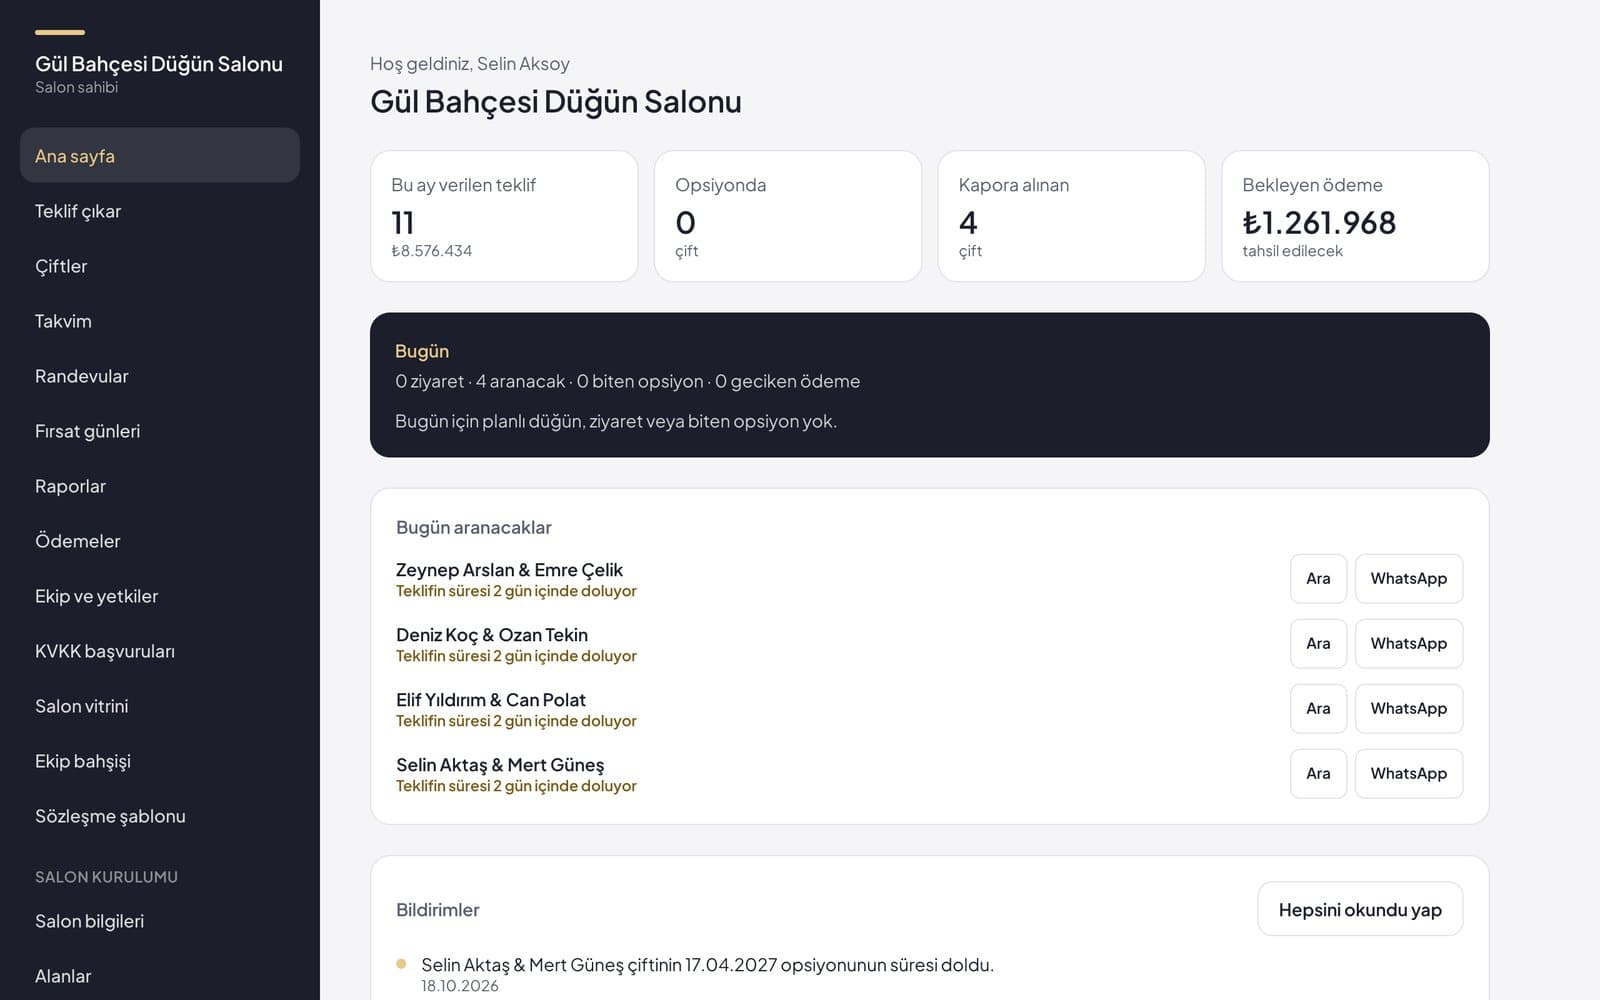Click Ara for Zeynep Arslan & Emre Çelik
Image resolution: width=1600 pixels, height=1000 pixels.
[x=1318, y=579]
